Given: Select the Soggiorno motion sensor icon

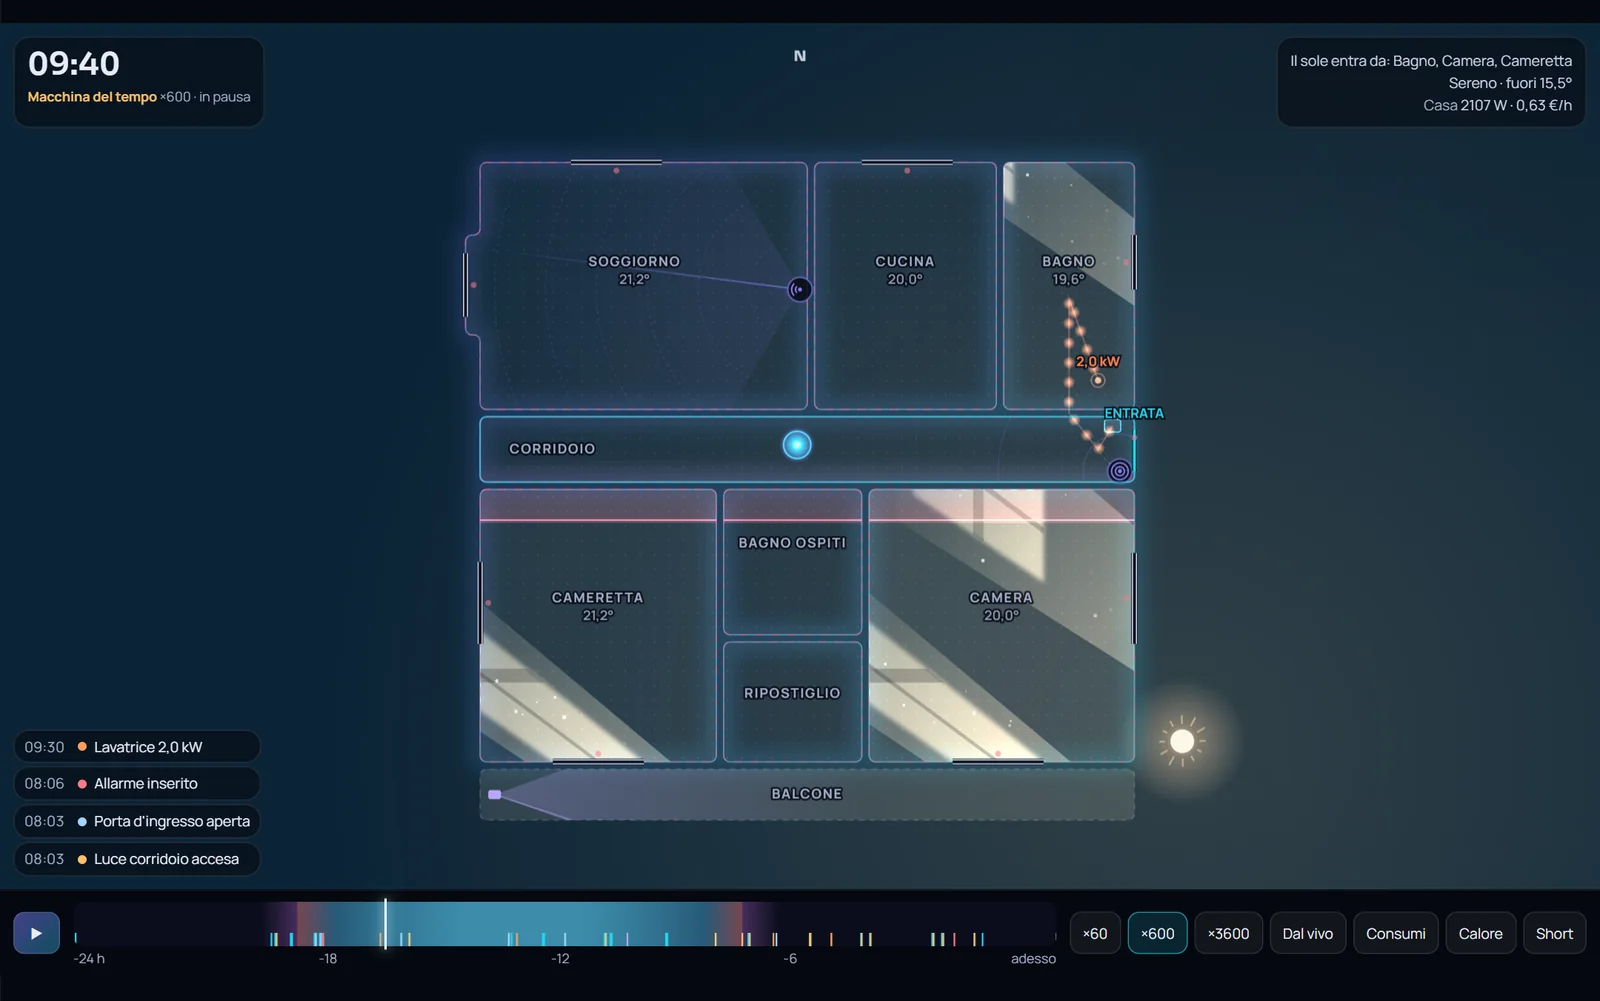Looking at the screenshot, I should click(x=799, y=290).
